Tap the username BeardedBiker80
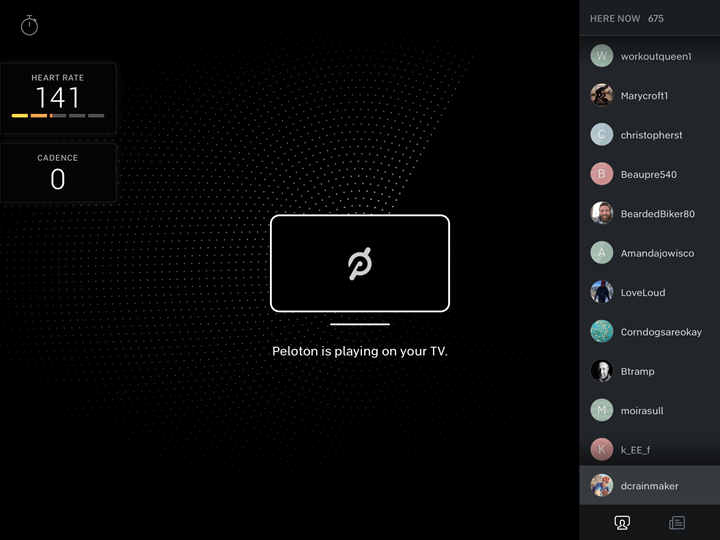720x540 pixels. pos(658,214)
